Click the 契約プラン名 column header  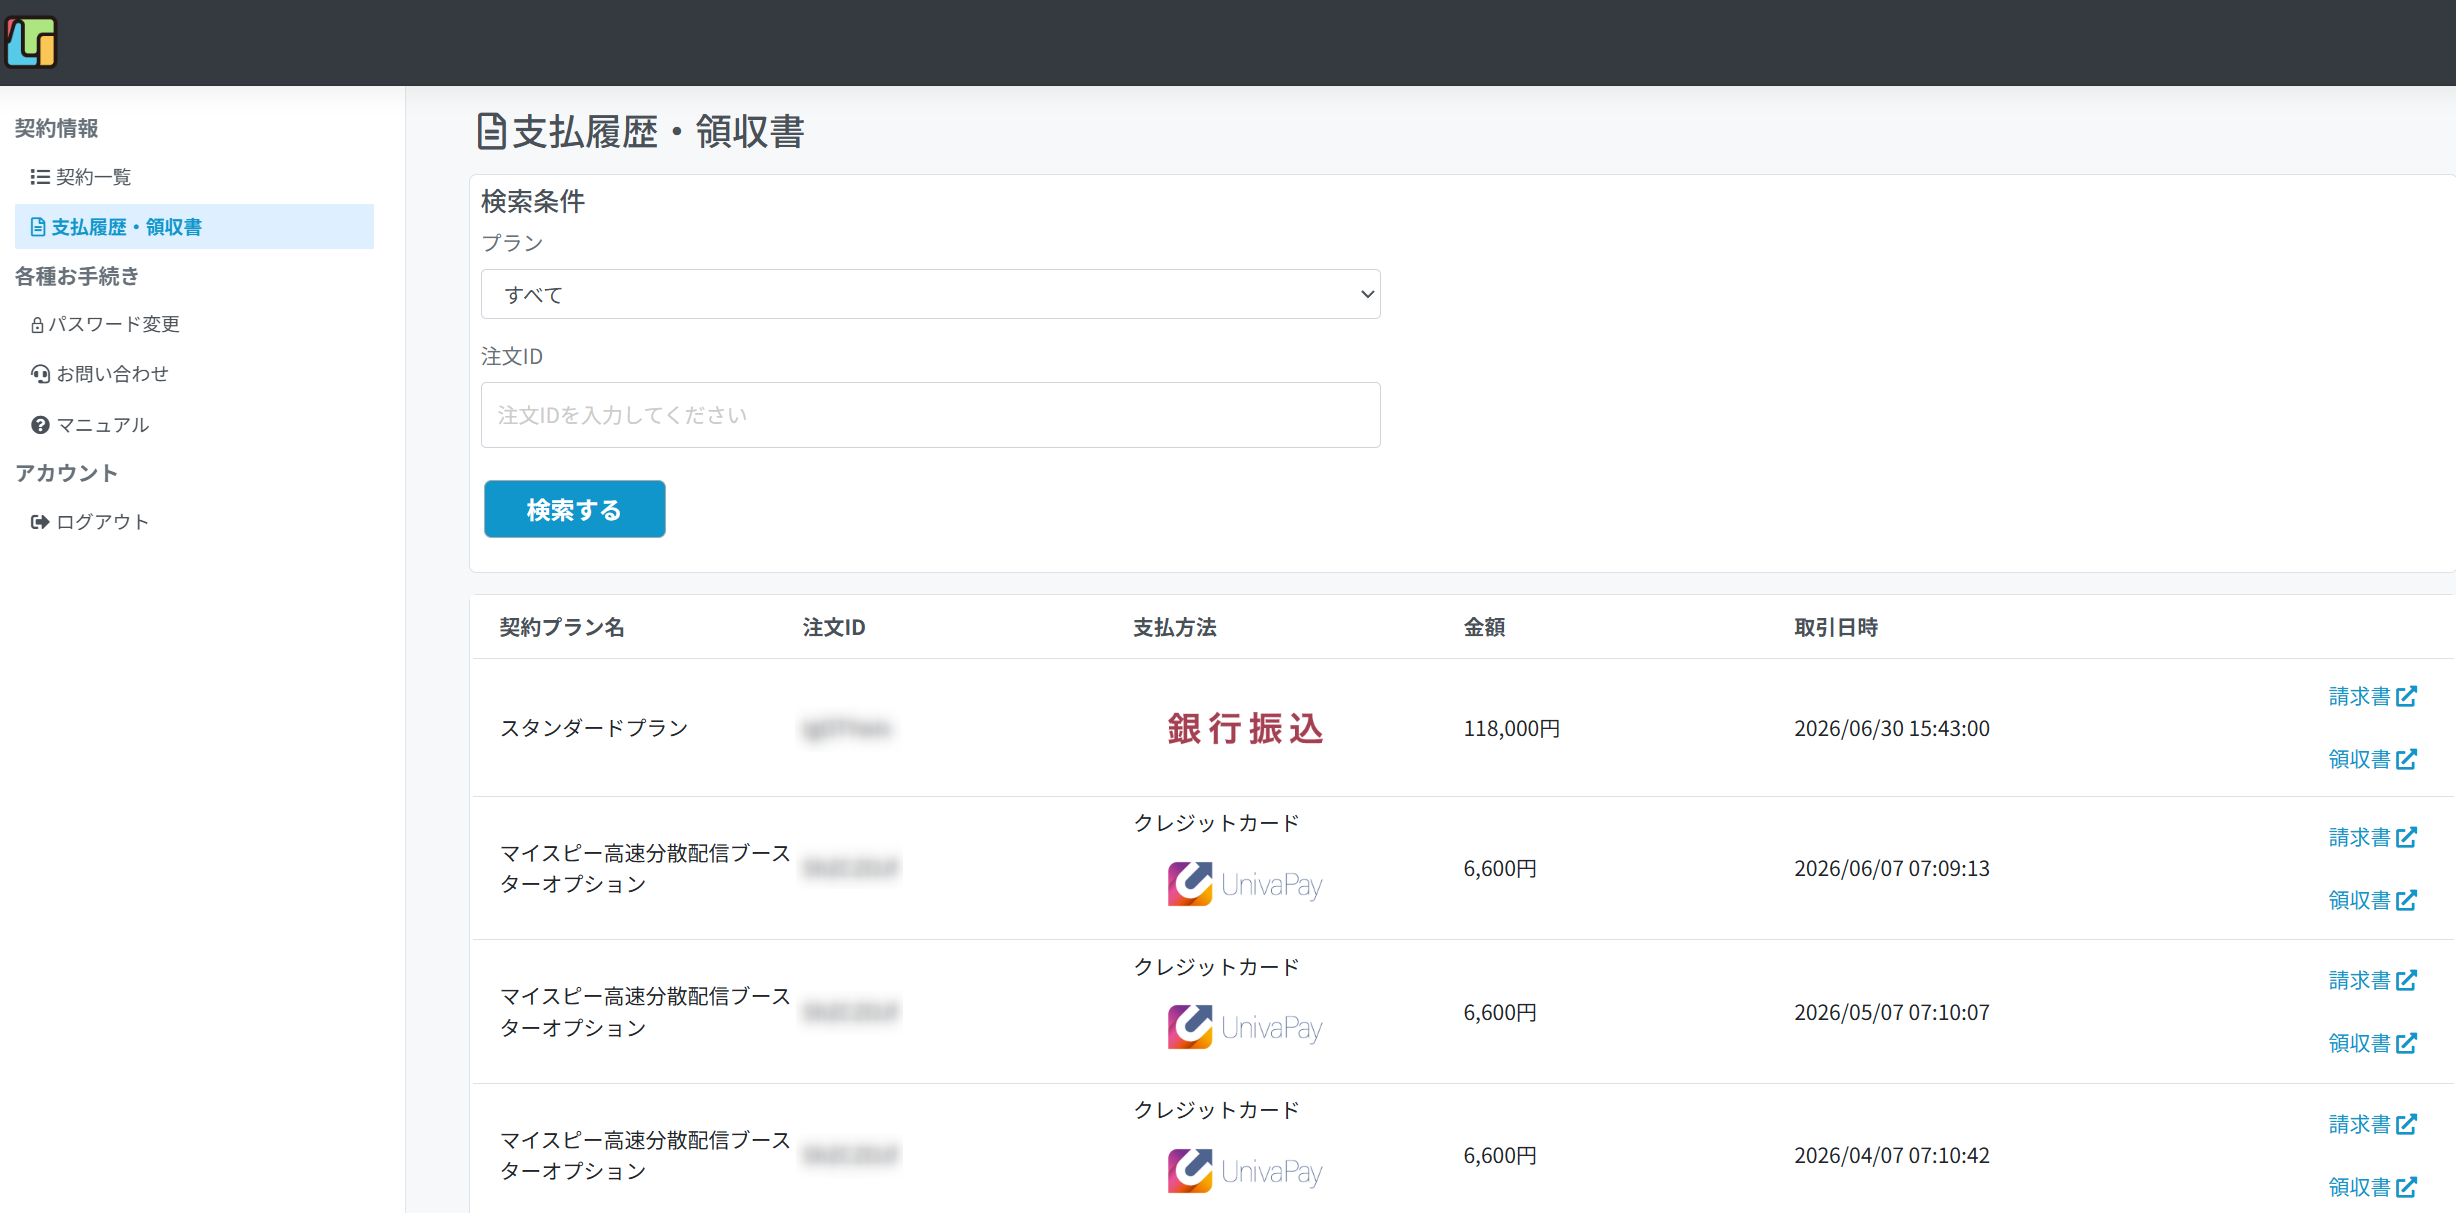click(x=562, y=627)
